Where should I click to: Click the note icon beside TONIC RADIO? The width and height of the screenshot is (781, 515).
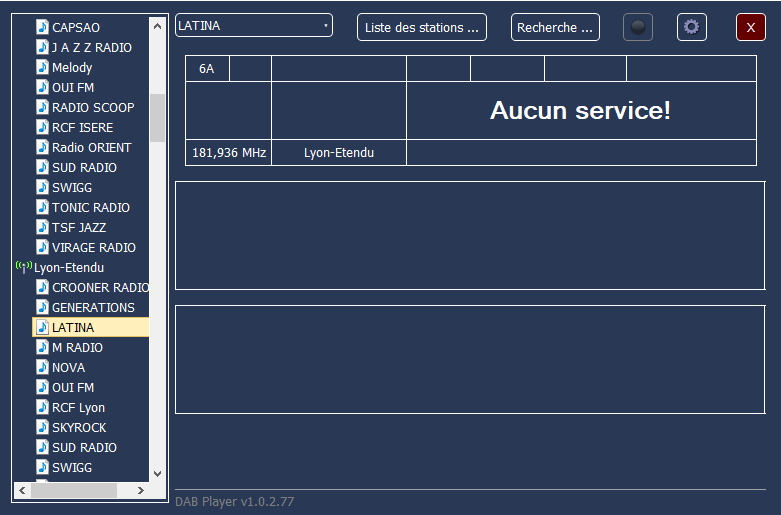(42, 207)
